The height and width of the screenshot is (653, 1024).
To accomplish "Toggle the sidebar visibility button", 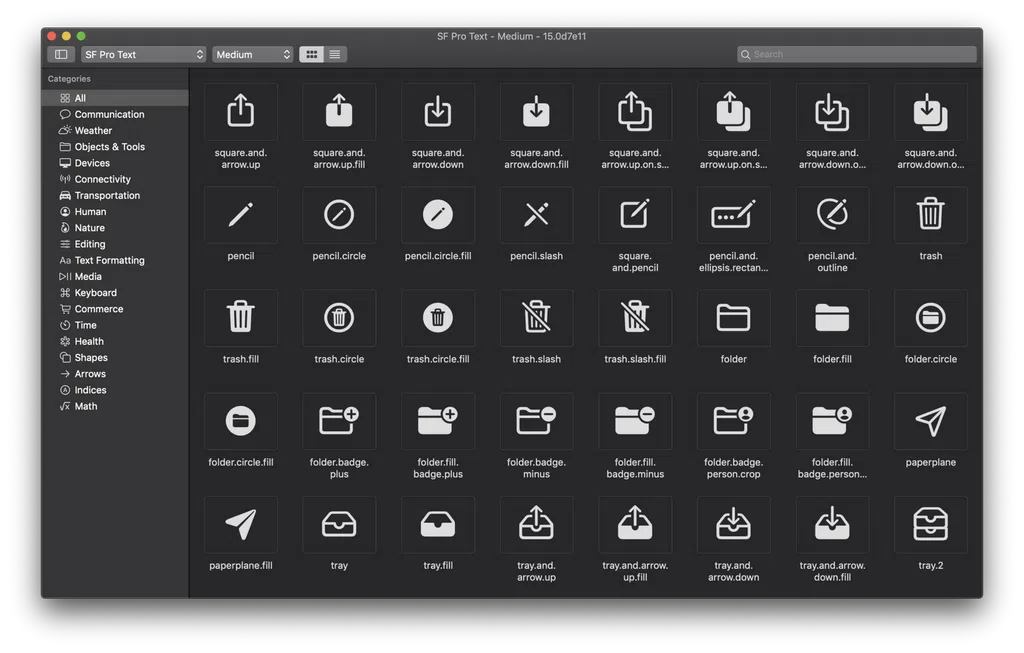I will click(61, 54).
